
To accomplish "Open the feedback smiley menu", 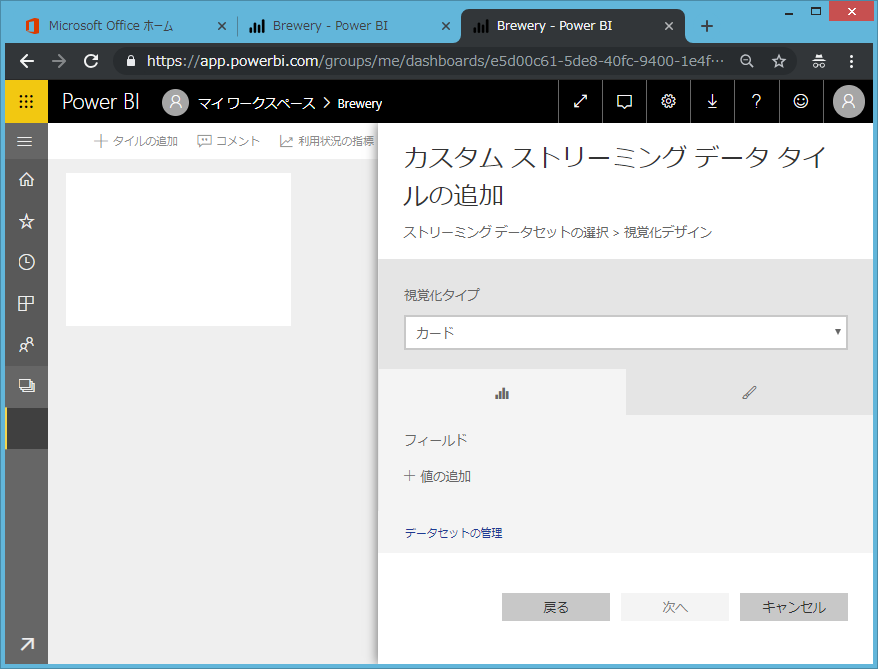I will (801, 101).
